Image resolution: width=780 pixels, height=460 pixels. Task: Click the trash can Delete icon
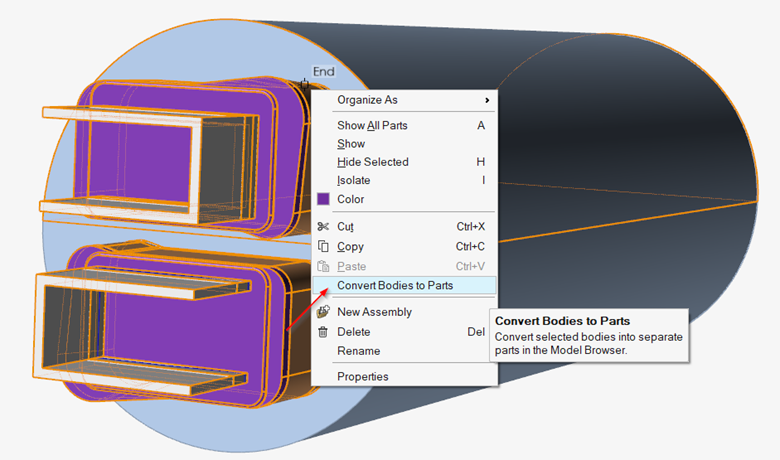coord(323,332)
